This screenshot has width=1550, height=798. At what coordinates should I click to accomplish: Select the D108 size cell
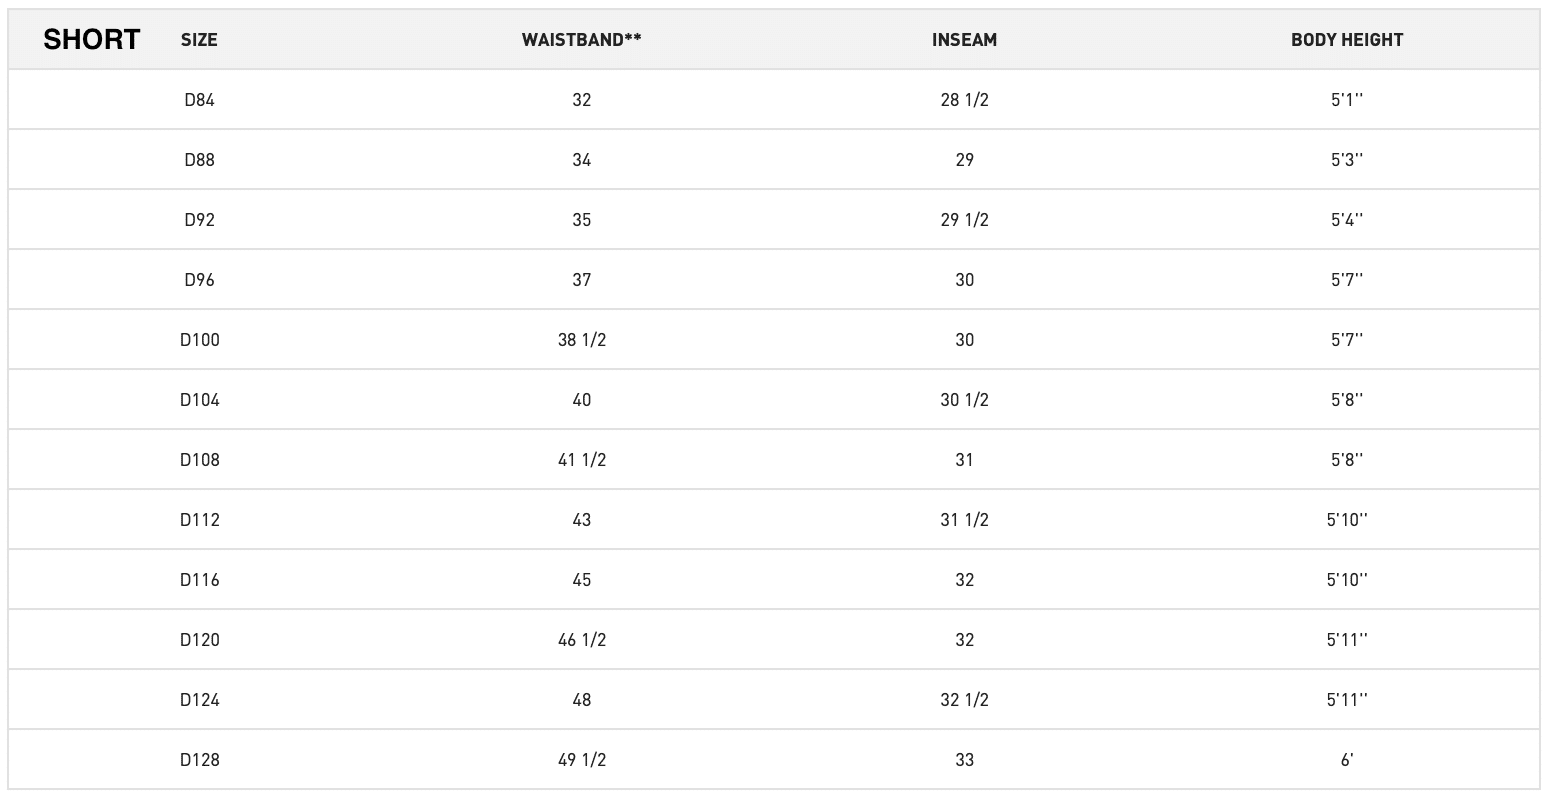[x=199, y=460]
